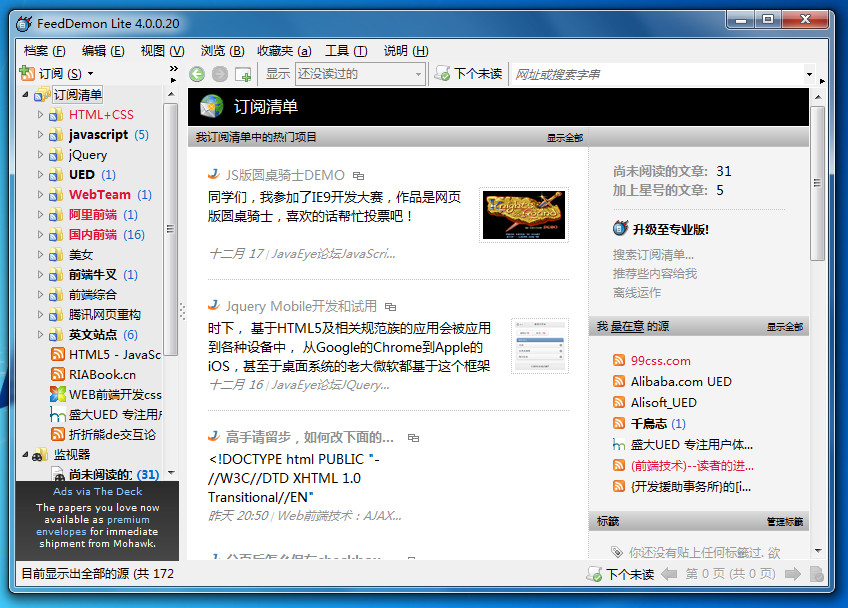Click the FeedDemon application icon in title bar
The width and height of the screenshot is (848, 608).
pyautogui.click(x=24, y=23)
